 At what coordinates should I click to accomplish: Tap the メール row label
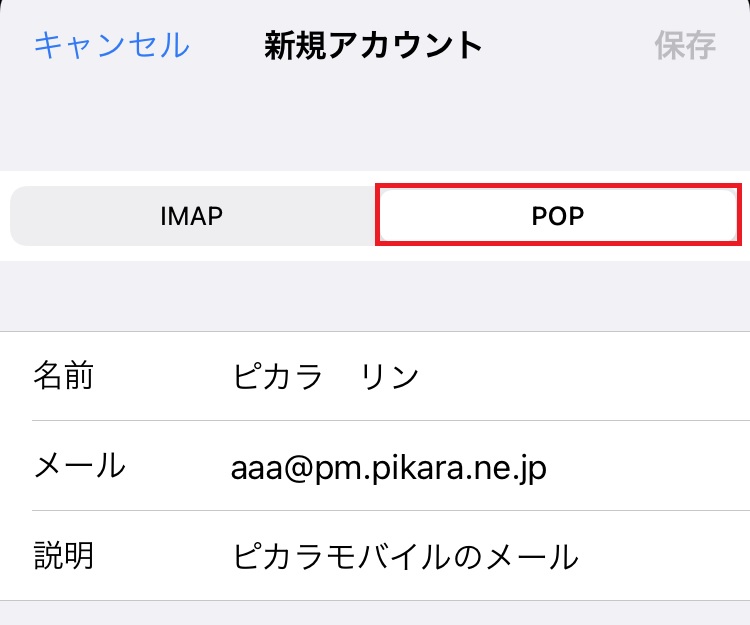click(79, 466)
